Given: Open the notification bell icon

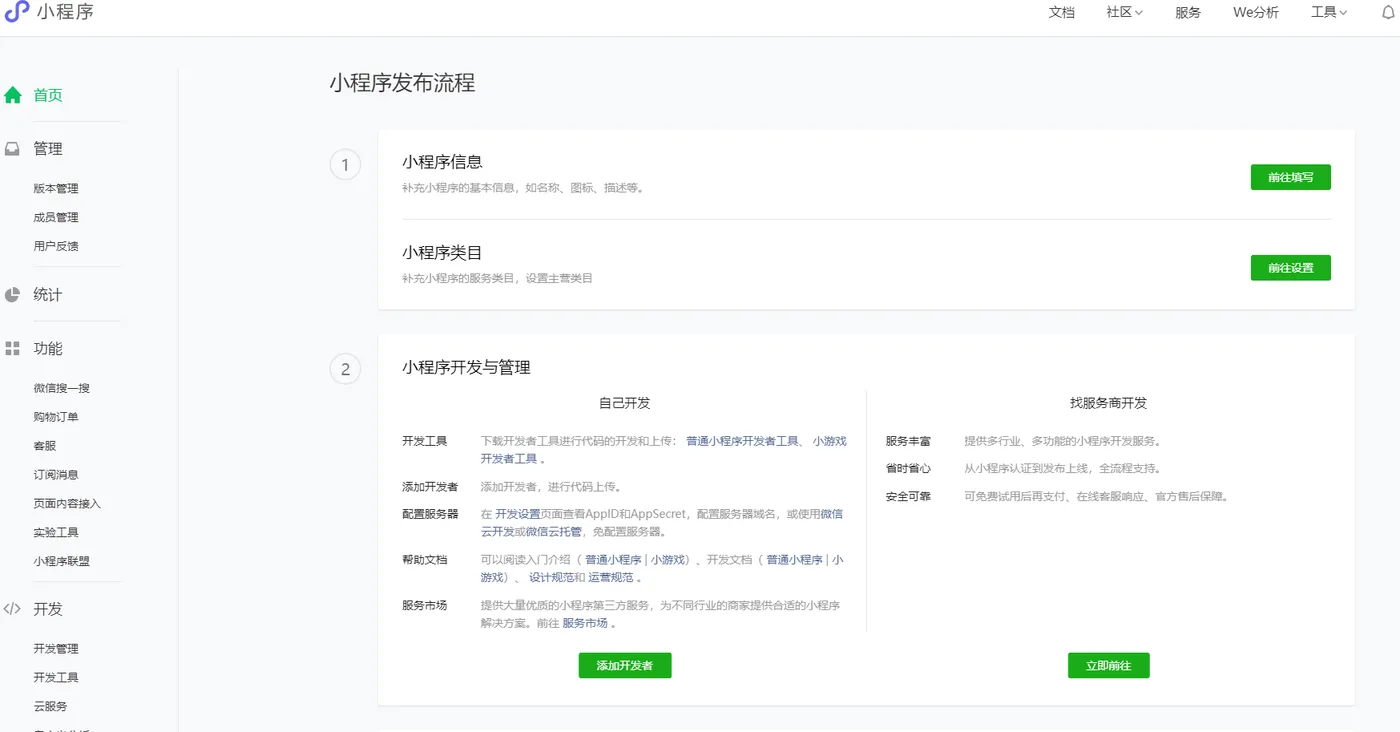Looking at the screenshot, I should click(1387, 12).
